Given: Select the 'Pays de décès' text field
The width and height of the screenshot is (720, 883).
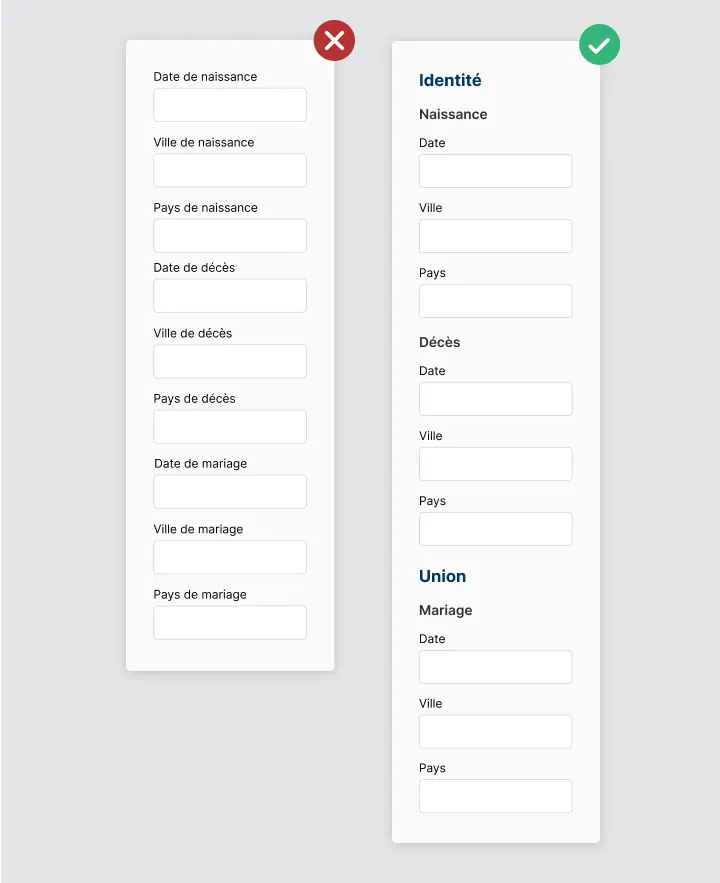Looking at the screenshot, I should (x=230, y=427).
